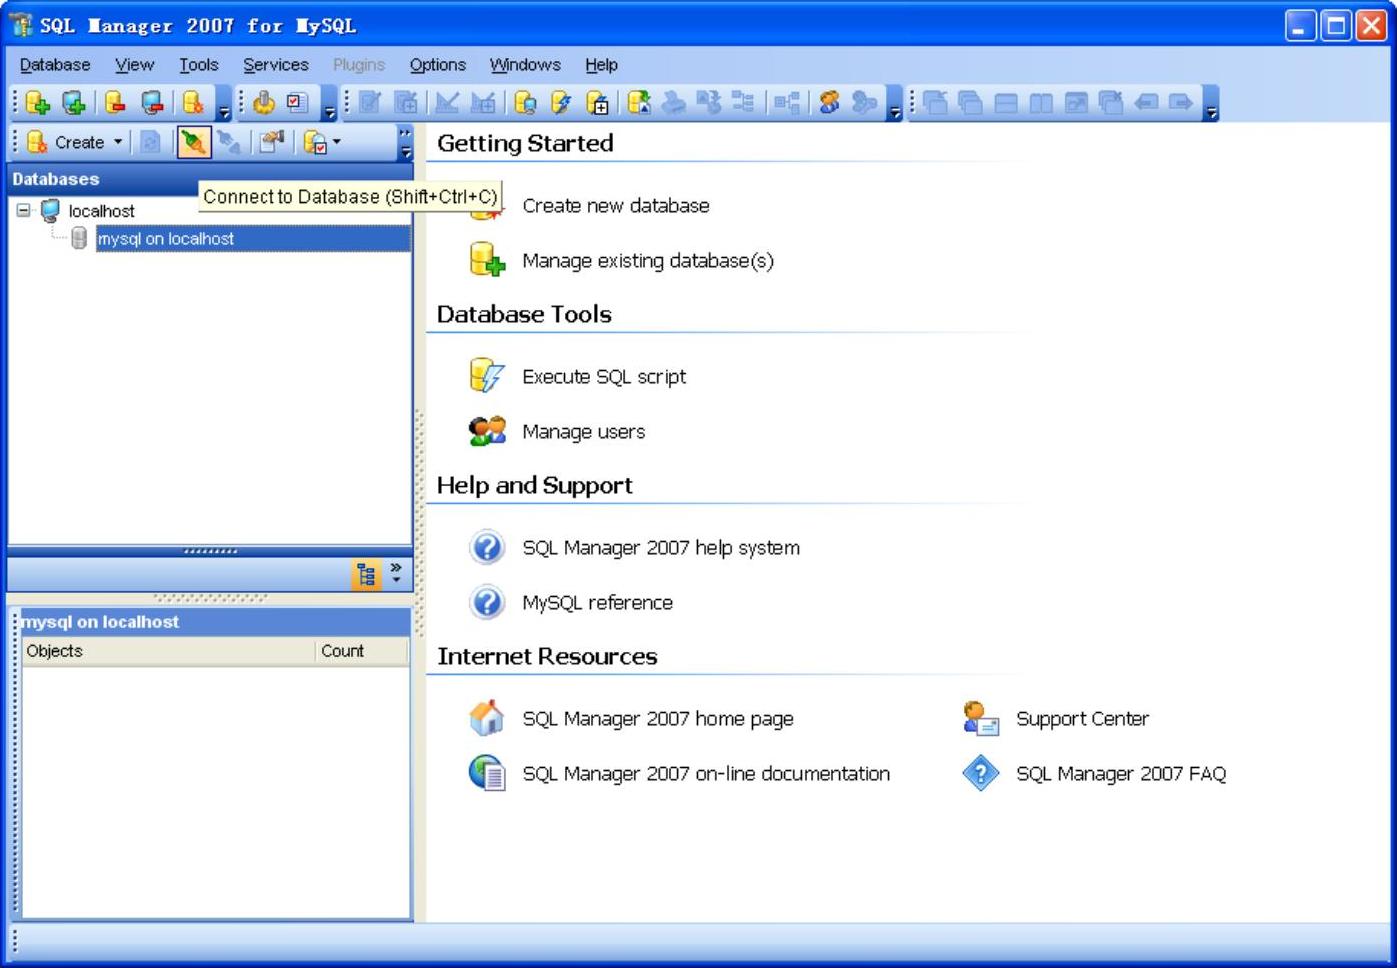Click the Unregister Database icon with red minus
Screen dimensions: 1397x968
[115, 103]
